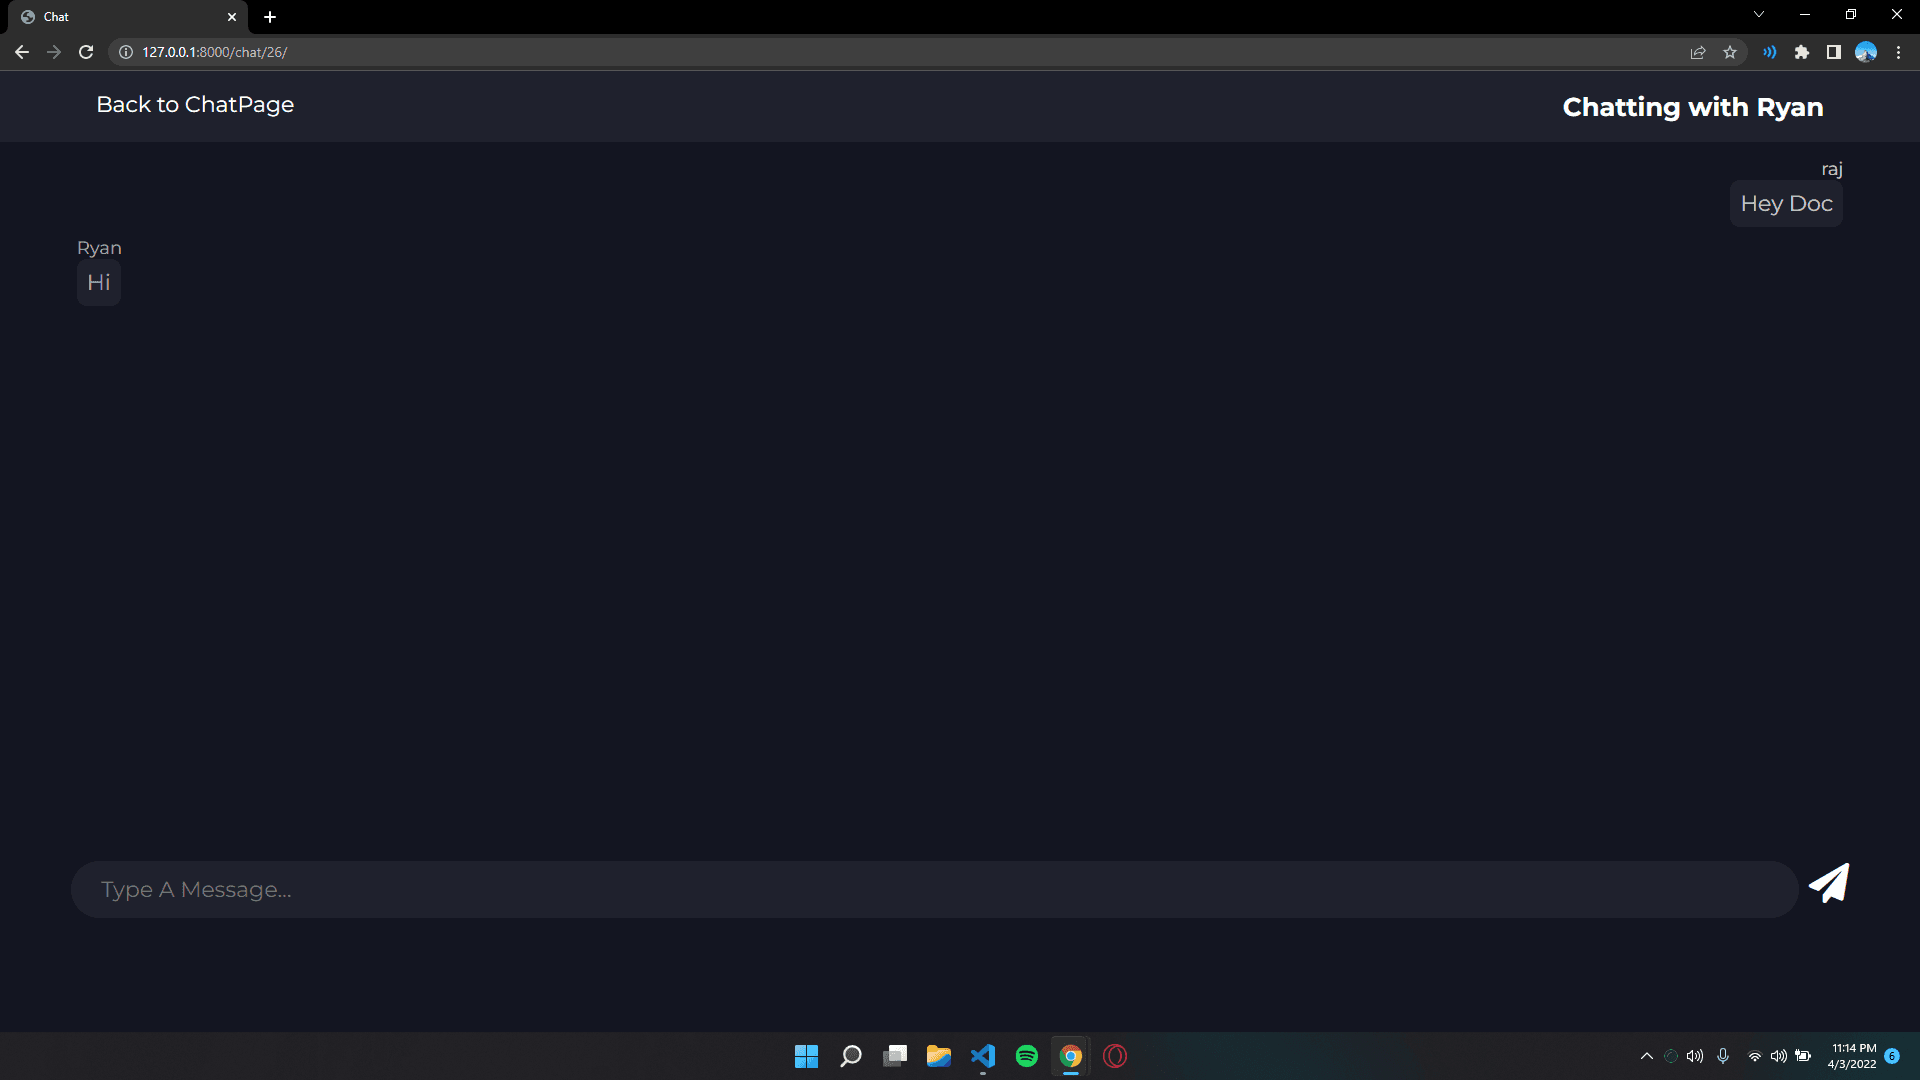This screenshot has height=1080, width=1920.
Task: Toggle browser side panel icon
Action: pos(1834,52)
